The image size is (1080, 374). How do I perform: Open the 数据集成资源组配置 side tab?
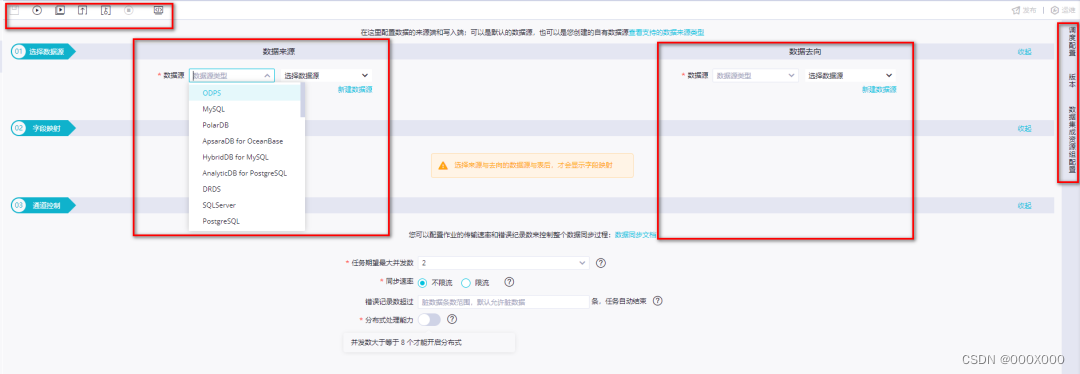click(x=1072, y=139)
